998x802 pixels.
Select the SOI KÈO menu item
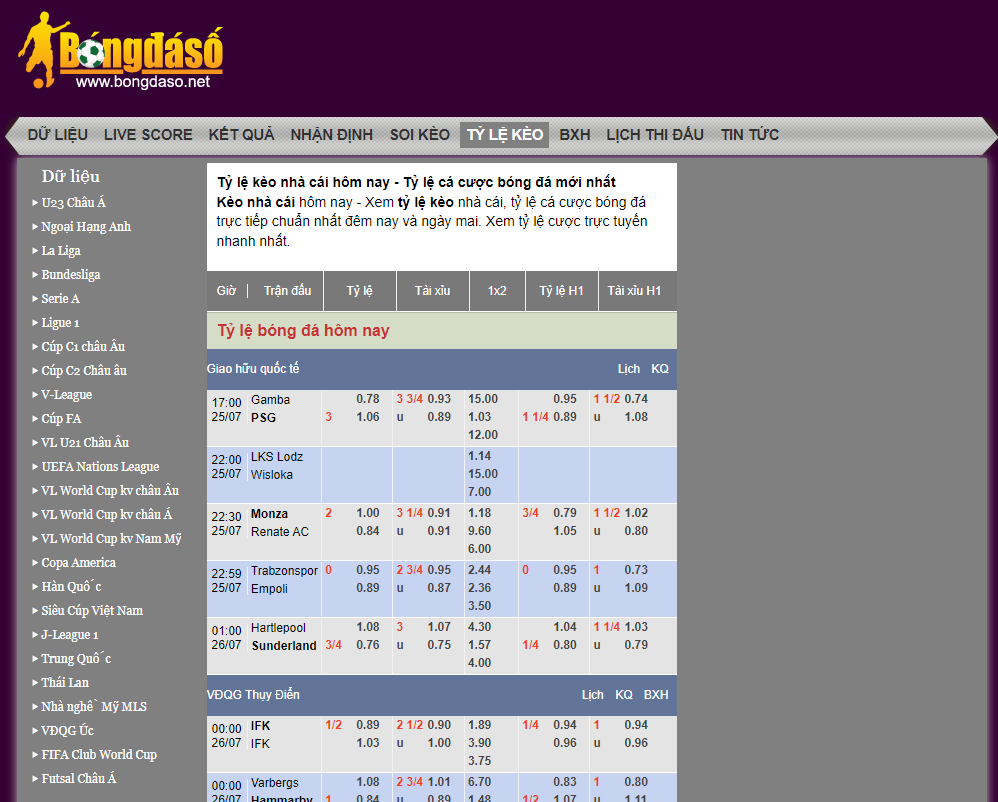[x=419, y=135]
